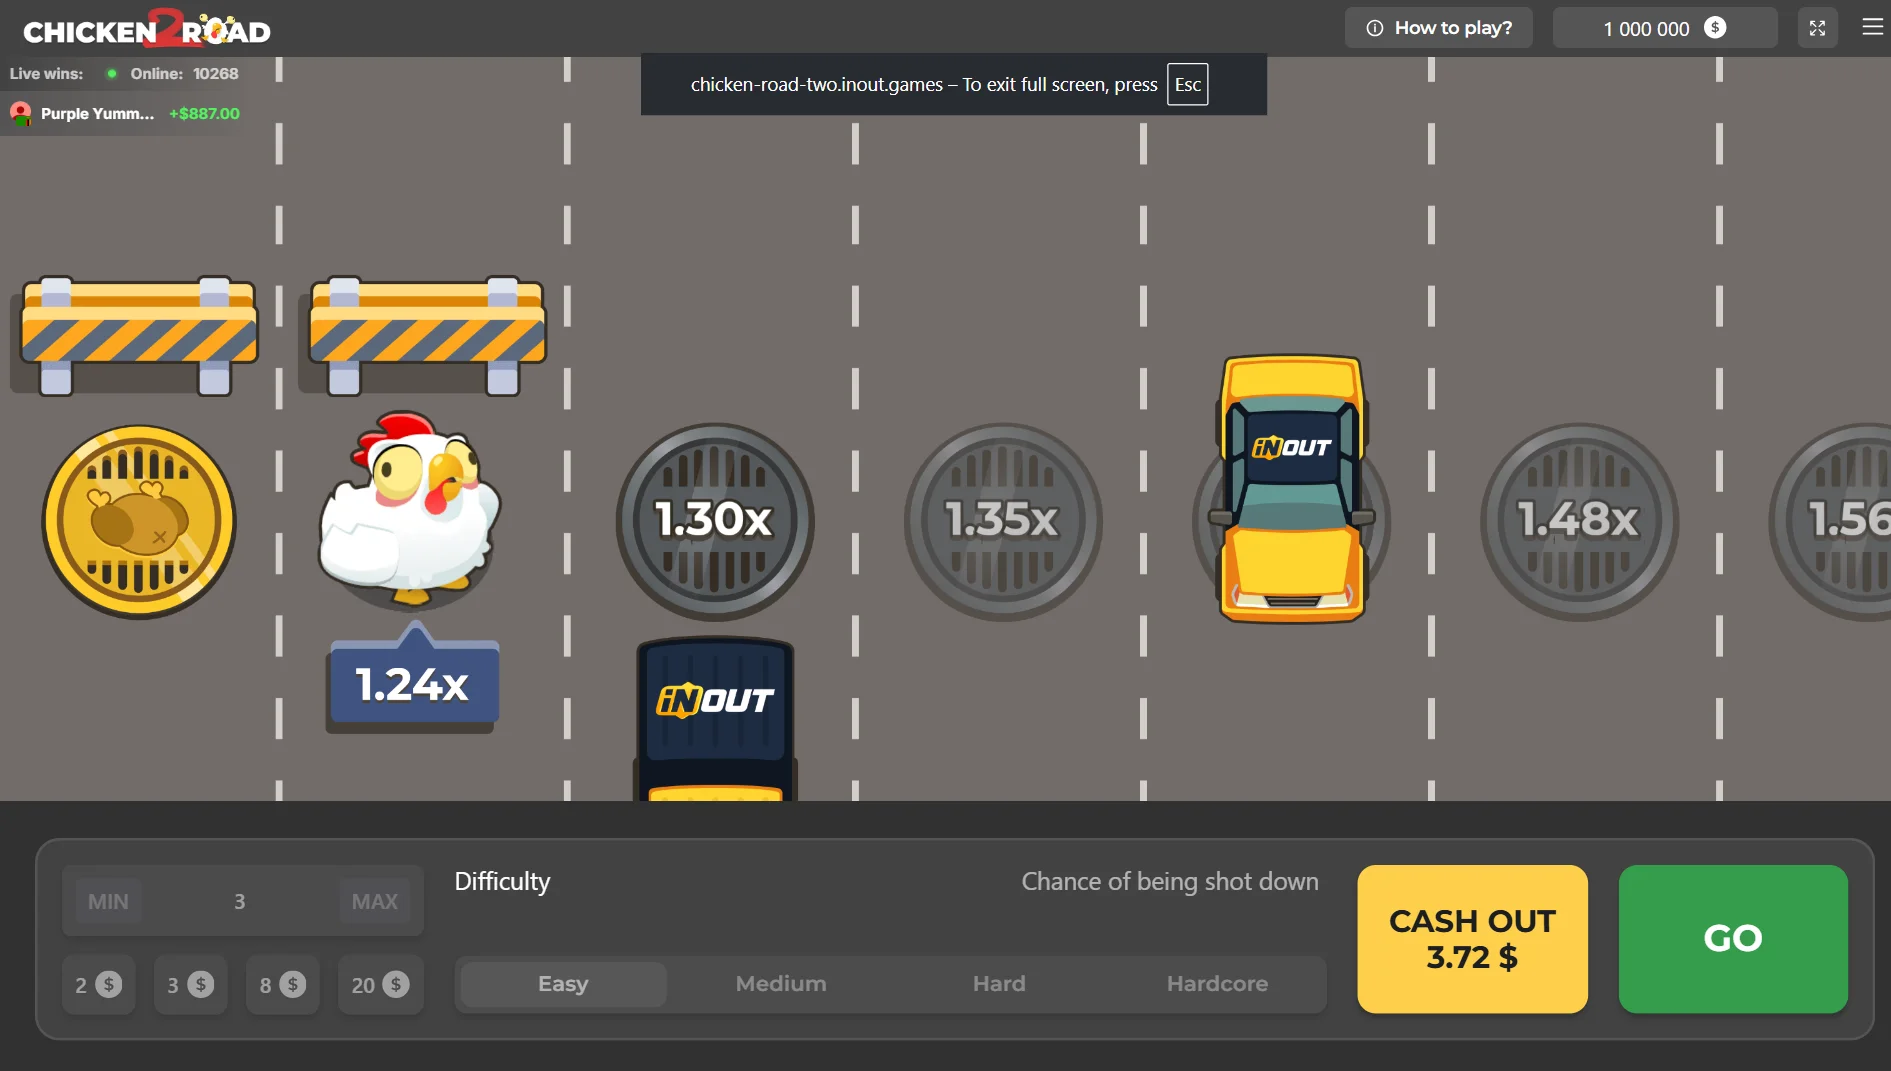The height and width of the screenshot is (1071, 1891).
Task: Click the +$887.00 win amount
Action: coord(204,113)
